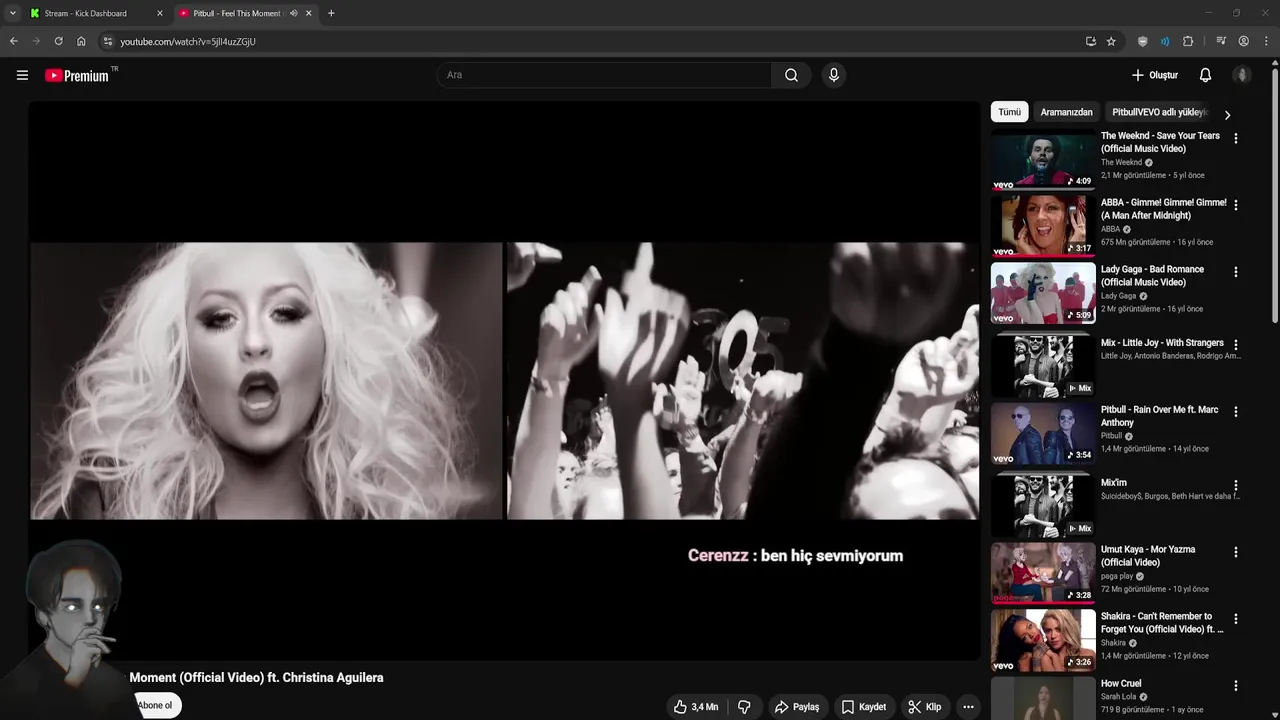Open the extensions puzzle menu
Viewport: 1280px width, 720px height.
[1188, 41]
